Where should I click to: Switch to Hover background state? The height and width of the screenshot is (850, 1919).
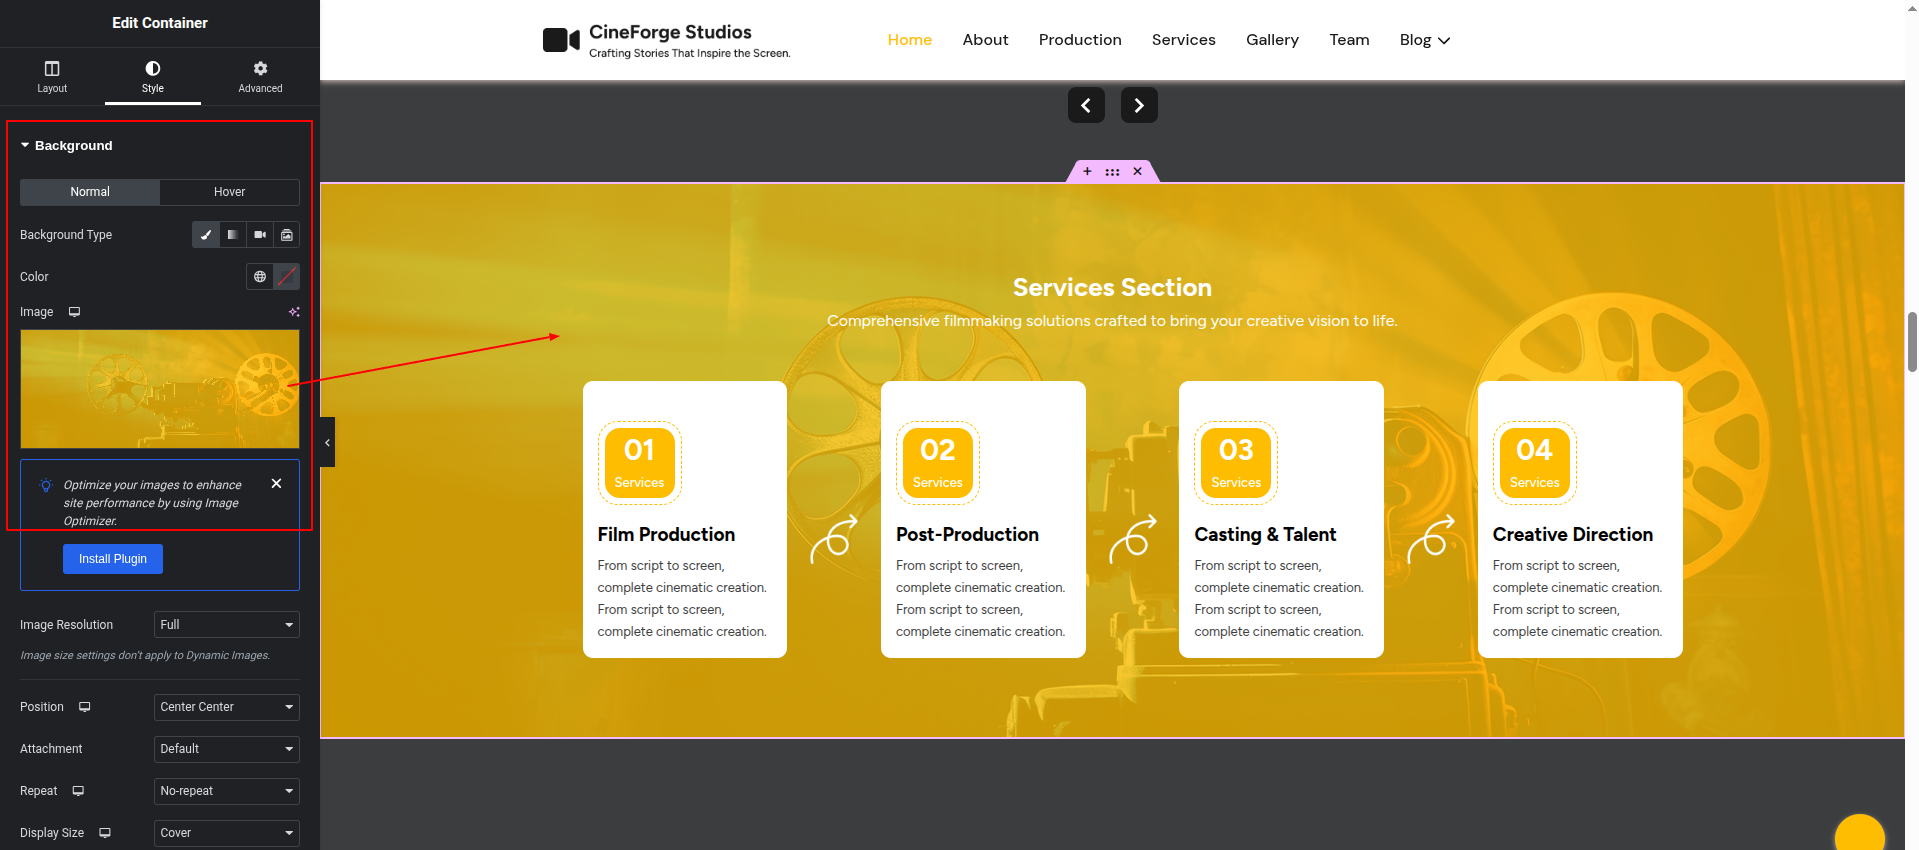229,192
